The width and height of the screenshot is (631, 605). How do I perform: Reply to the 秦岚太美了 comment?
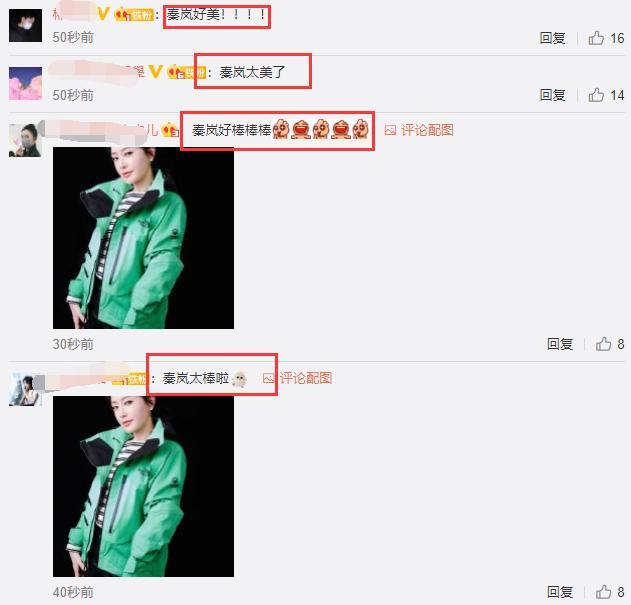[552, 95]
